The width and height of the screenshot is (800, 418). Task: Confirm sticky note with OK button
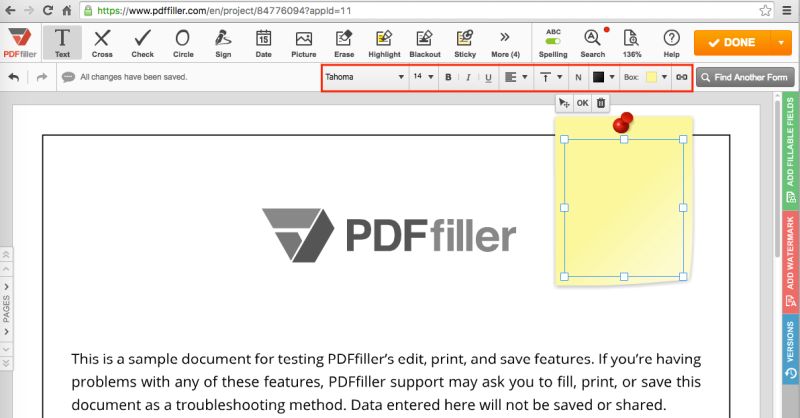[x=582, y=103]
